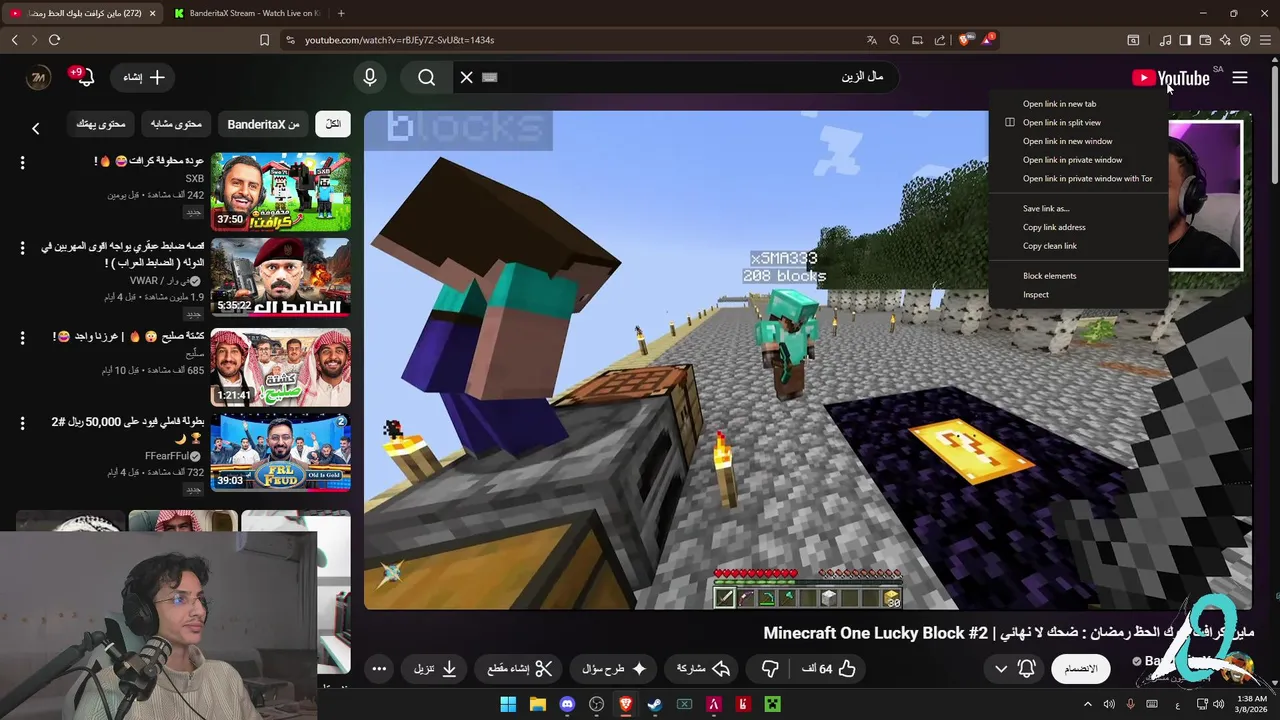Click the Create (إنشاء) plus button
Screen dimensions: 1280x720
(144, 77)
